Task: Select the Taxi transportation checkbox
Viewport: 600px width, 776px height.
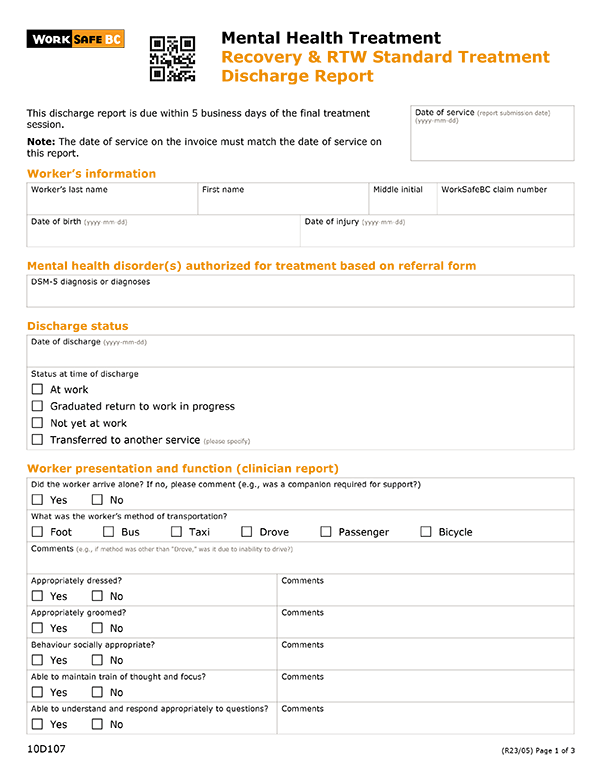Action: 176,532
